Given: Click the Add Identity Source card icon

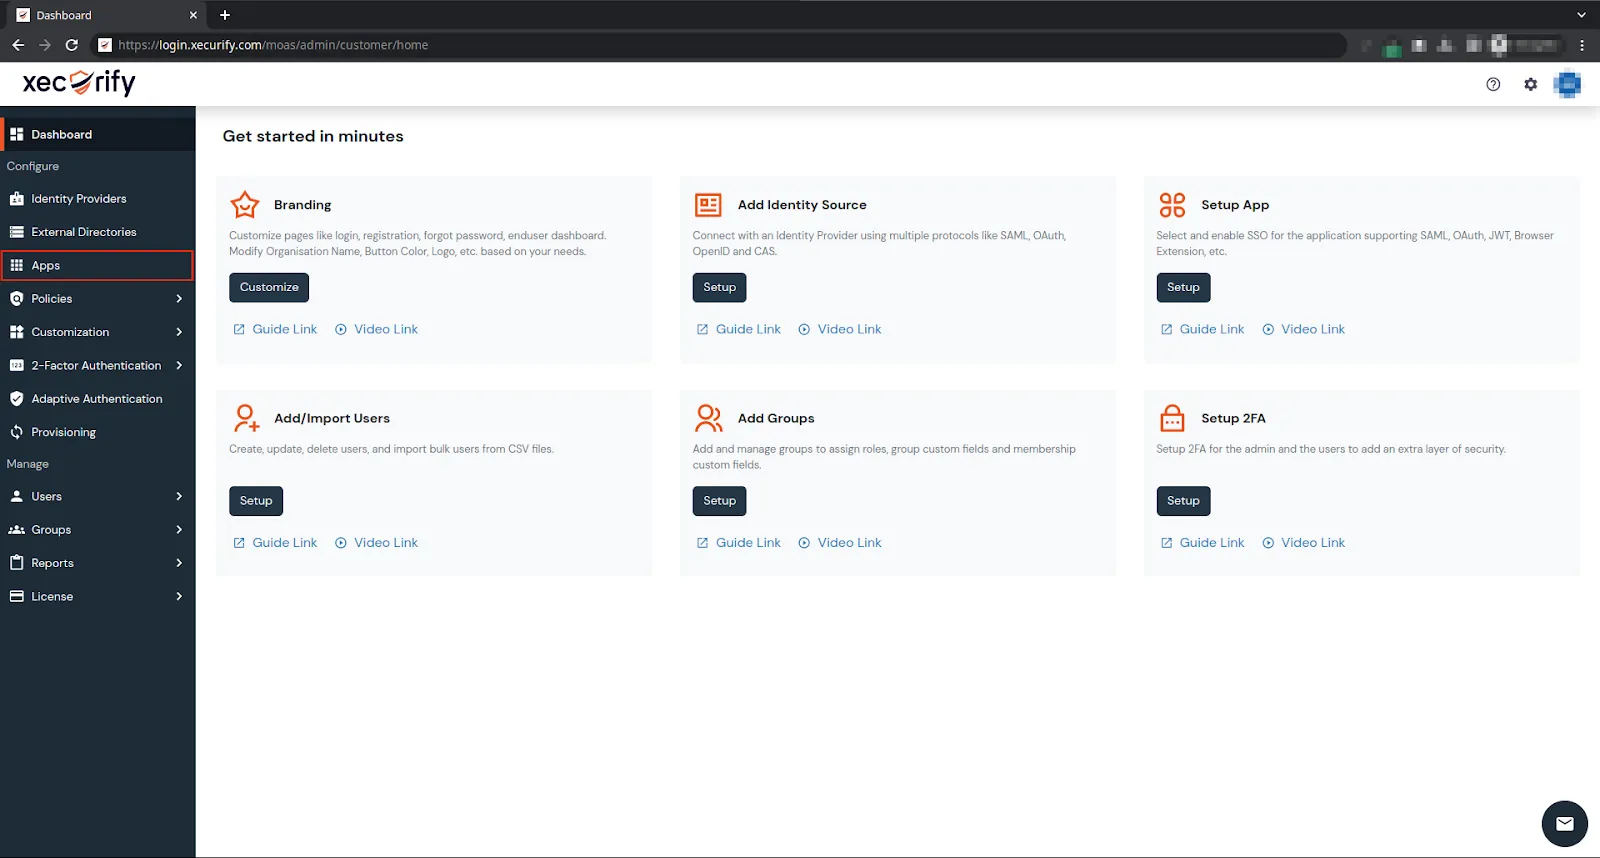Looking at the screenshot, I should point(708,205).
